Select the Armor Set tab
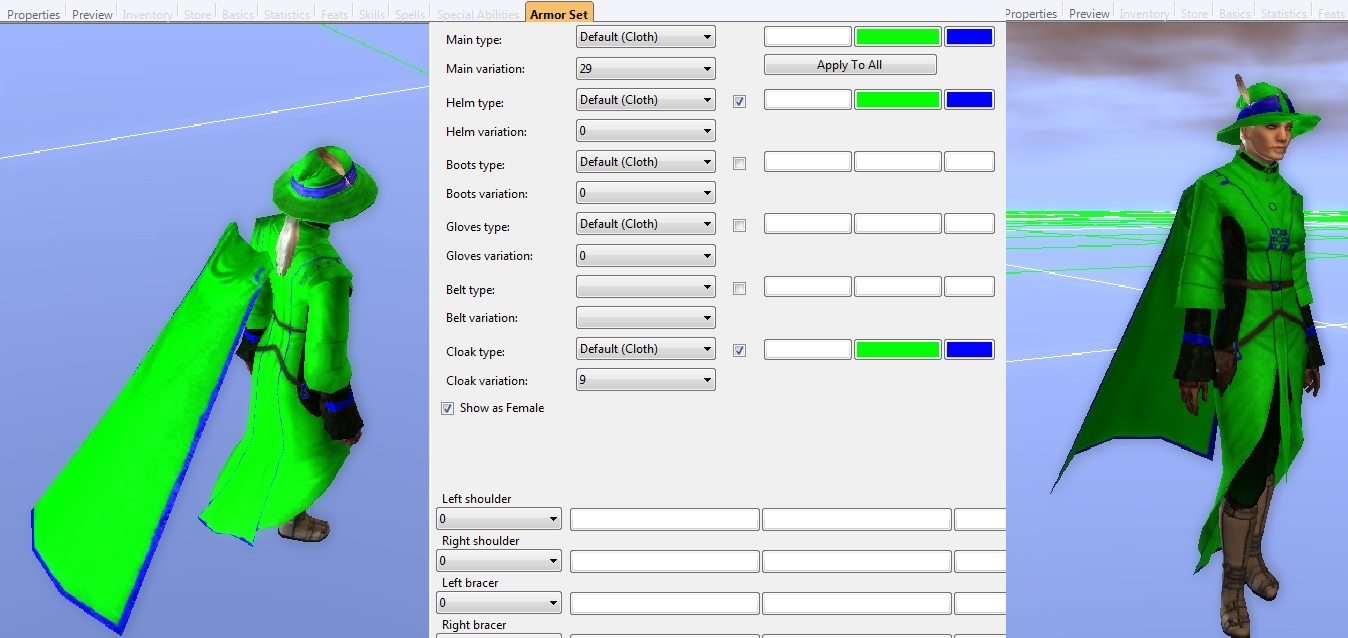 click(559, 14)
